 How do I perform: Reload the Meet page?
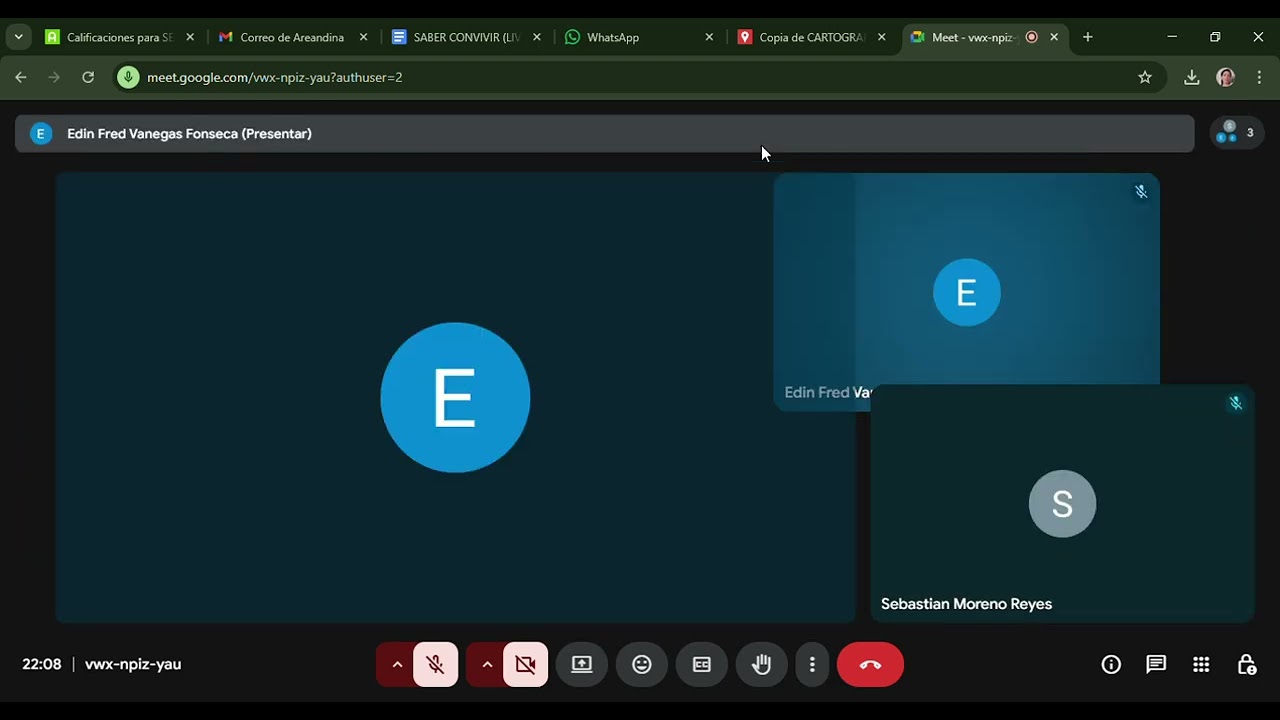(88, 77)
